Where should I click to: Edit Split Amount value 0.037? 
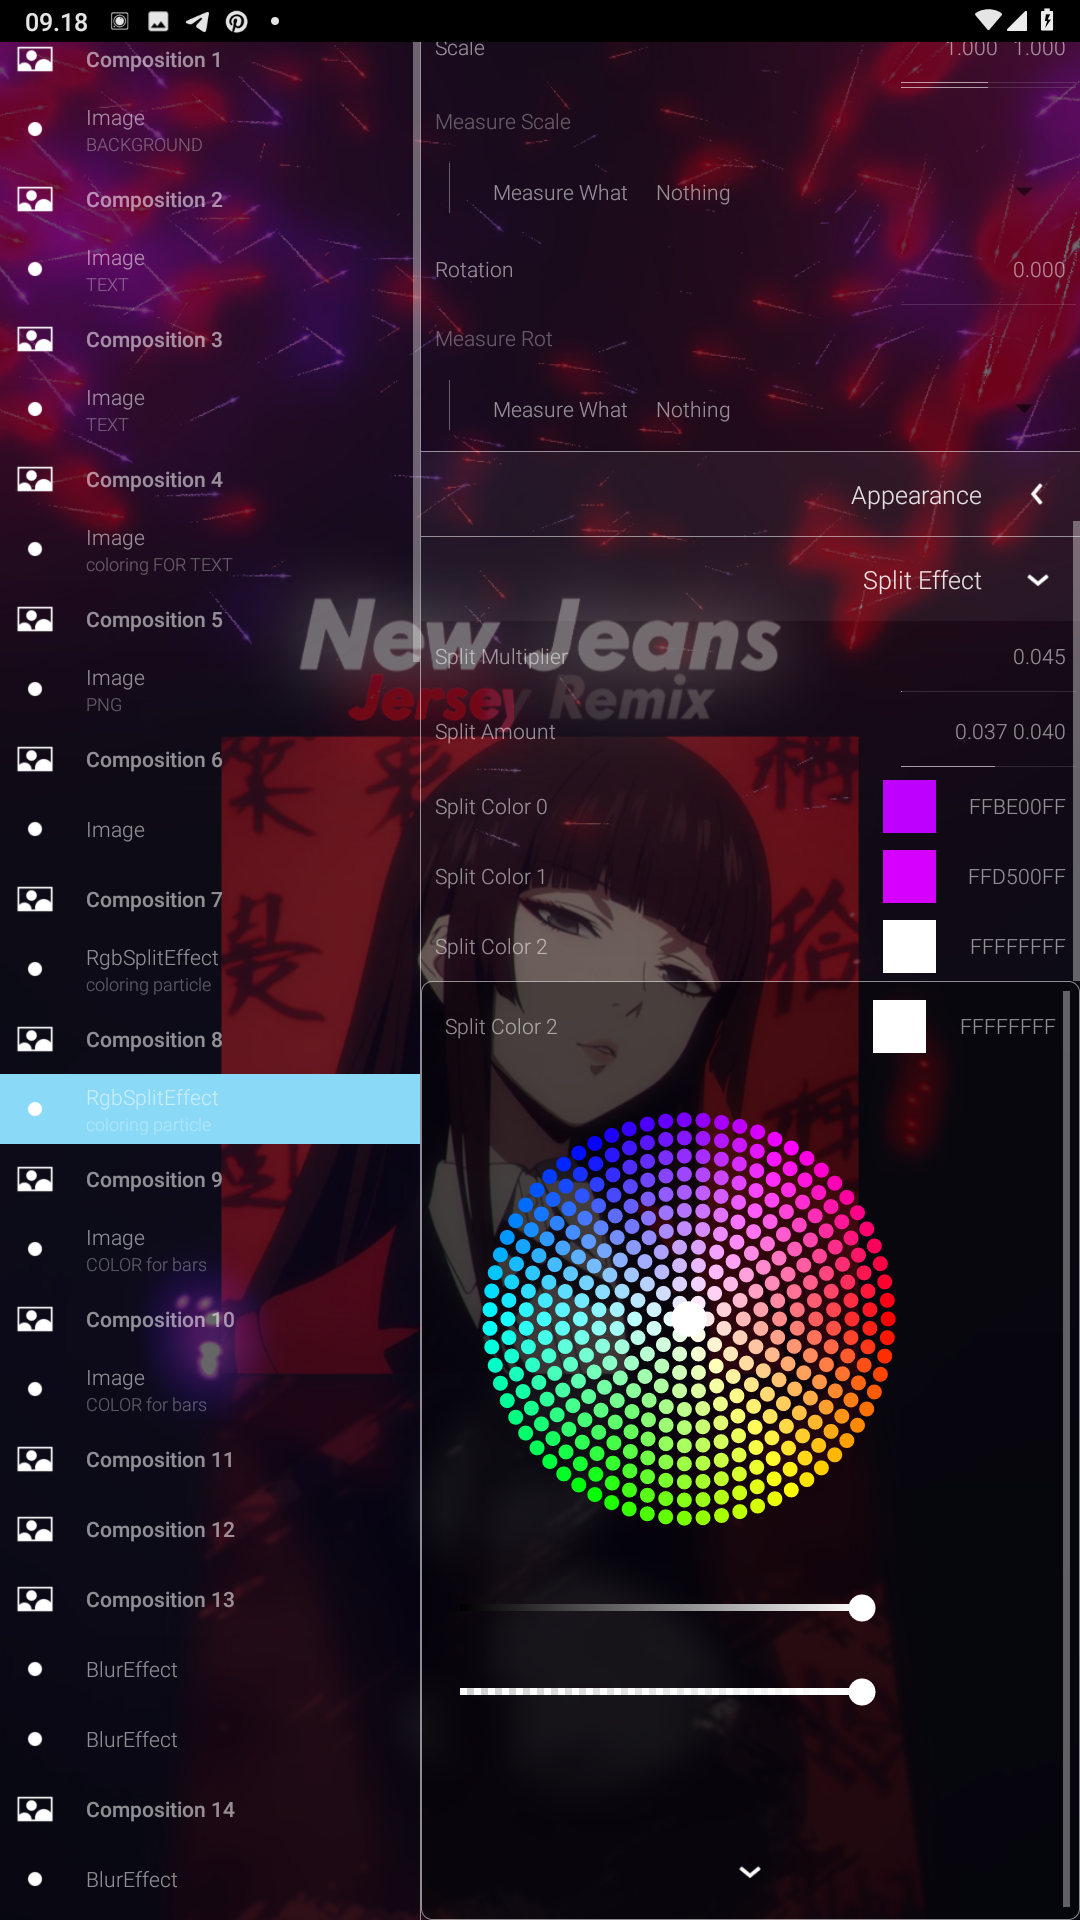coord(981,732)
